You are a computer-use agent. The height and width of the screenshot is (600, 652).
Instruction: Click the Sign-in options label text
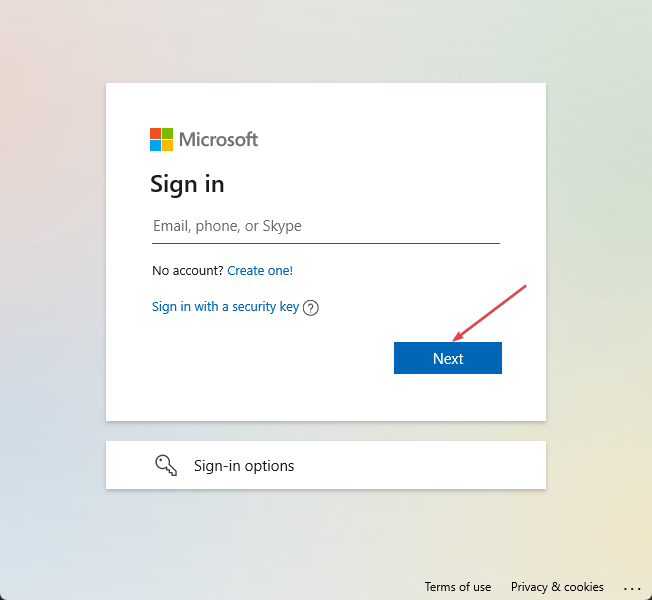(244, 466)
